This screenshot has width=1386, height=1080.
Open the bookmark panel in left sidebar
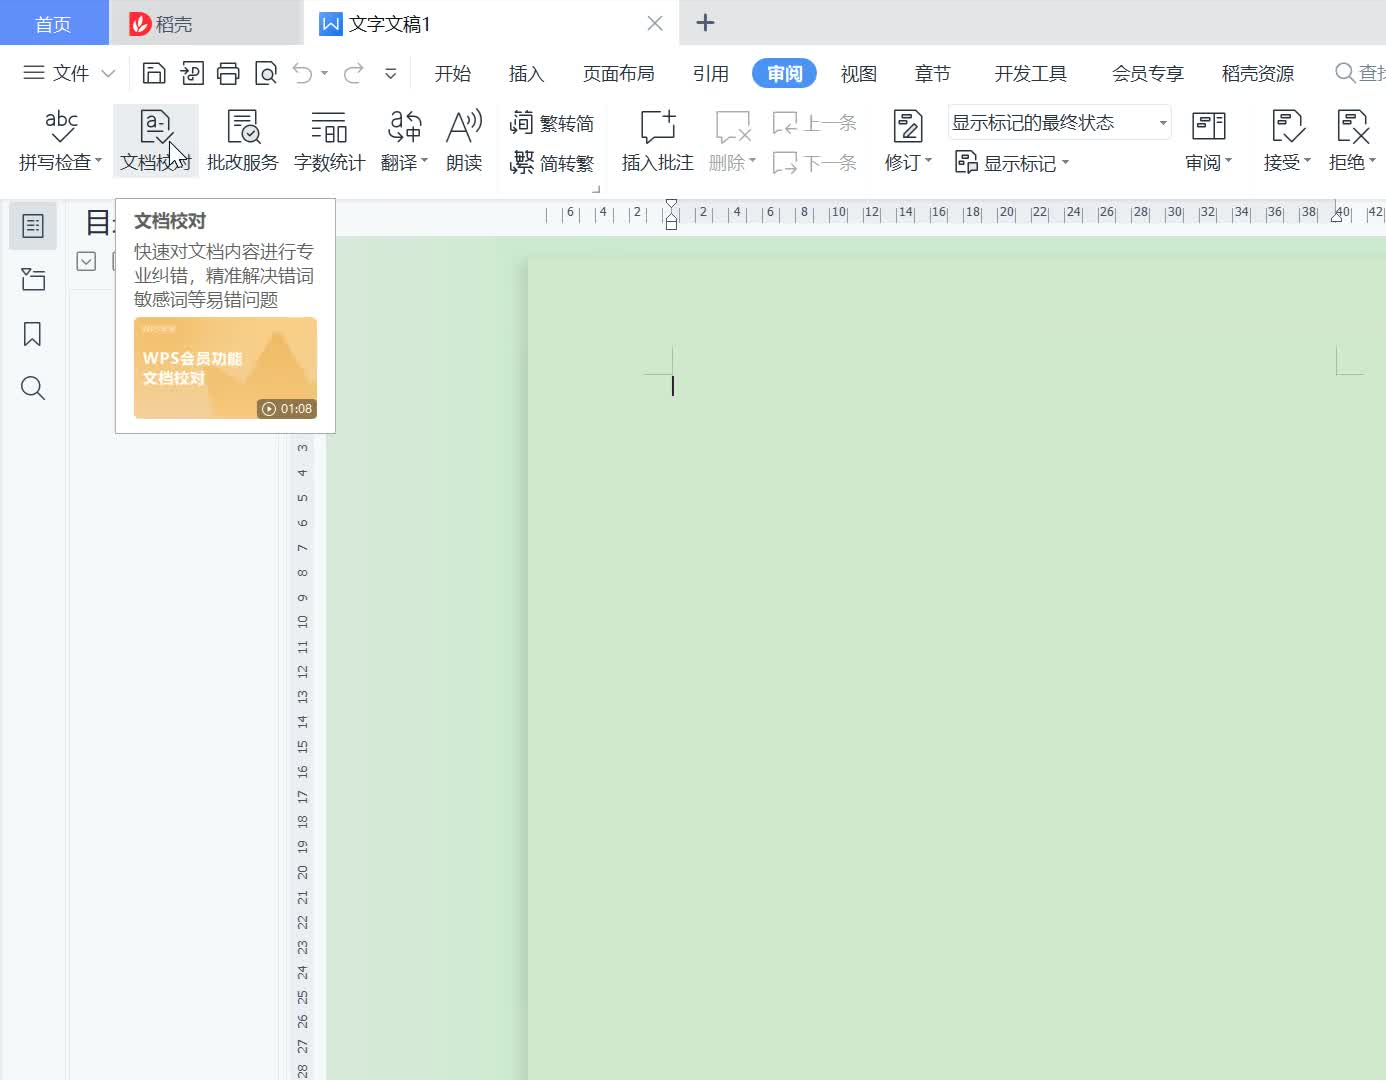pyautogui.click(x=33, y=334)
